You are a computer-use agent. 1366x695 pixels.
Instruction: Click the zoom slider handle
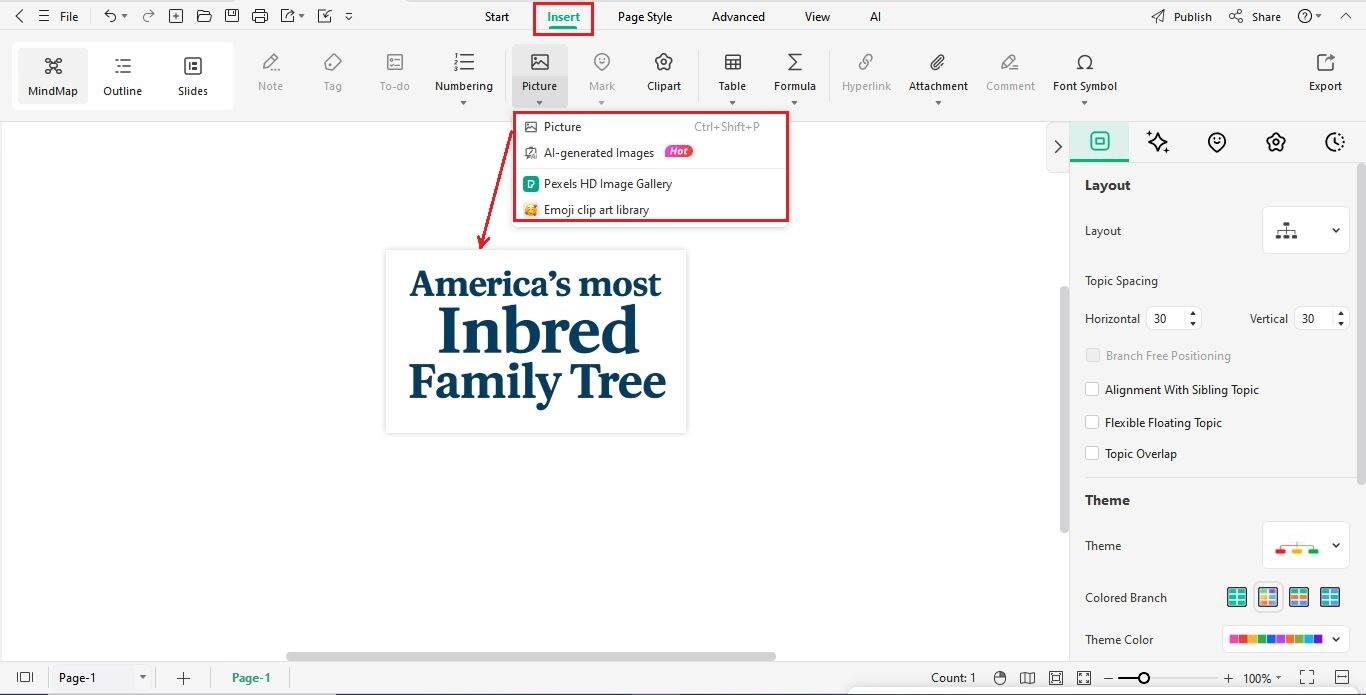pyautogui.click(x=1143, y=678)
